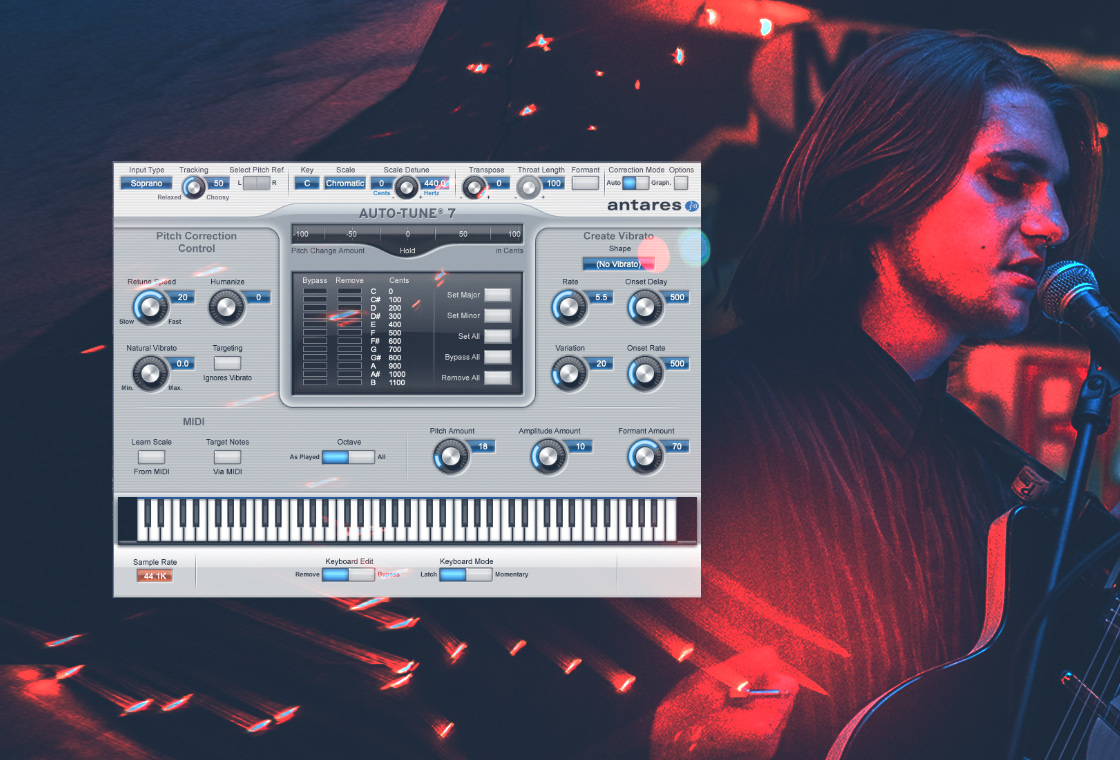Click the Natural Vibrato knob
The height and width of the screenshot is (760, 1120).
point(151,372)
